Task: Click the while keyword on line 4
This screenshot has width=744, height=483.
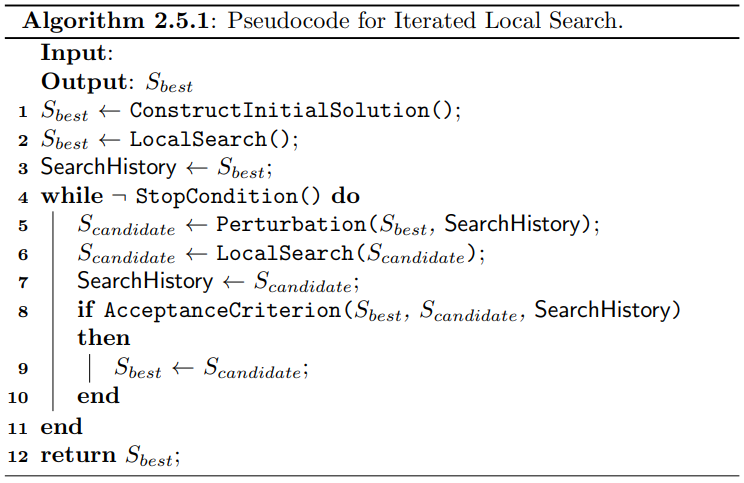Action: coord(72,196)
